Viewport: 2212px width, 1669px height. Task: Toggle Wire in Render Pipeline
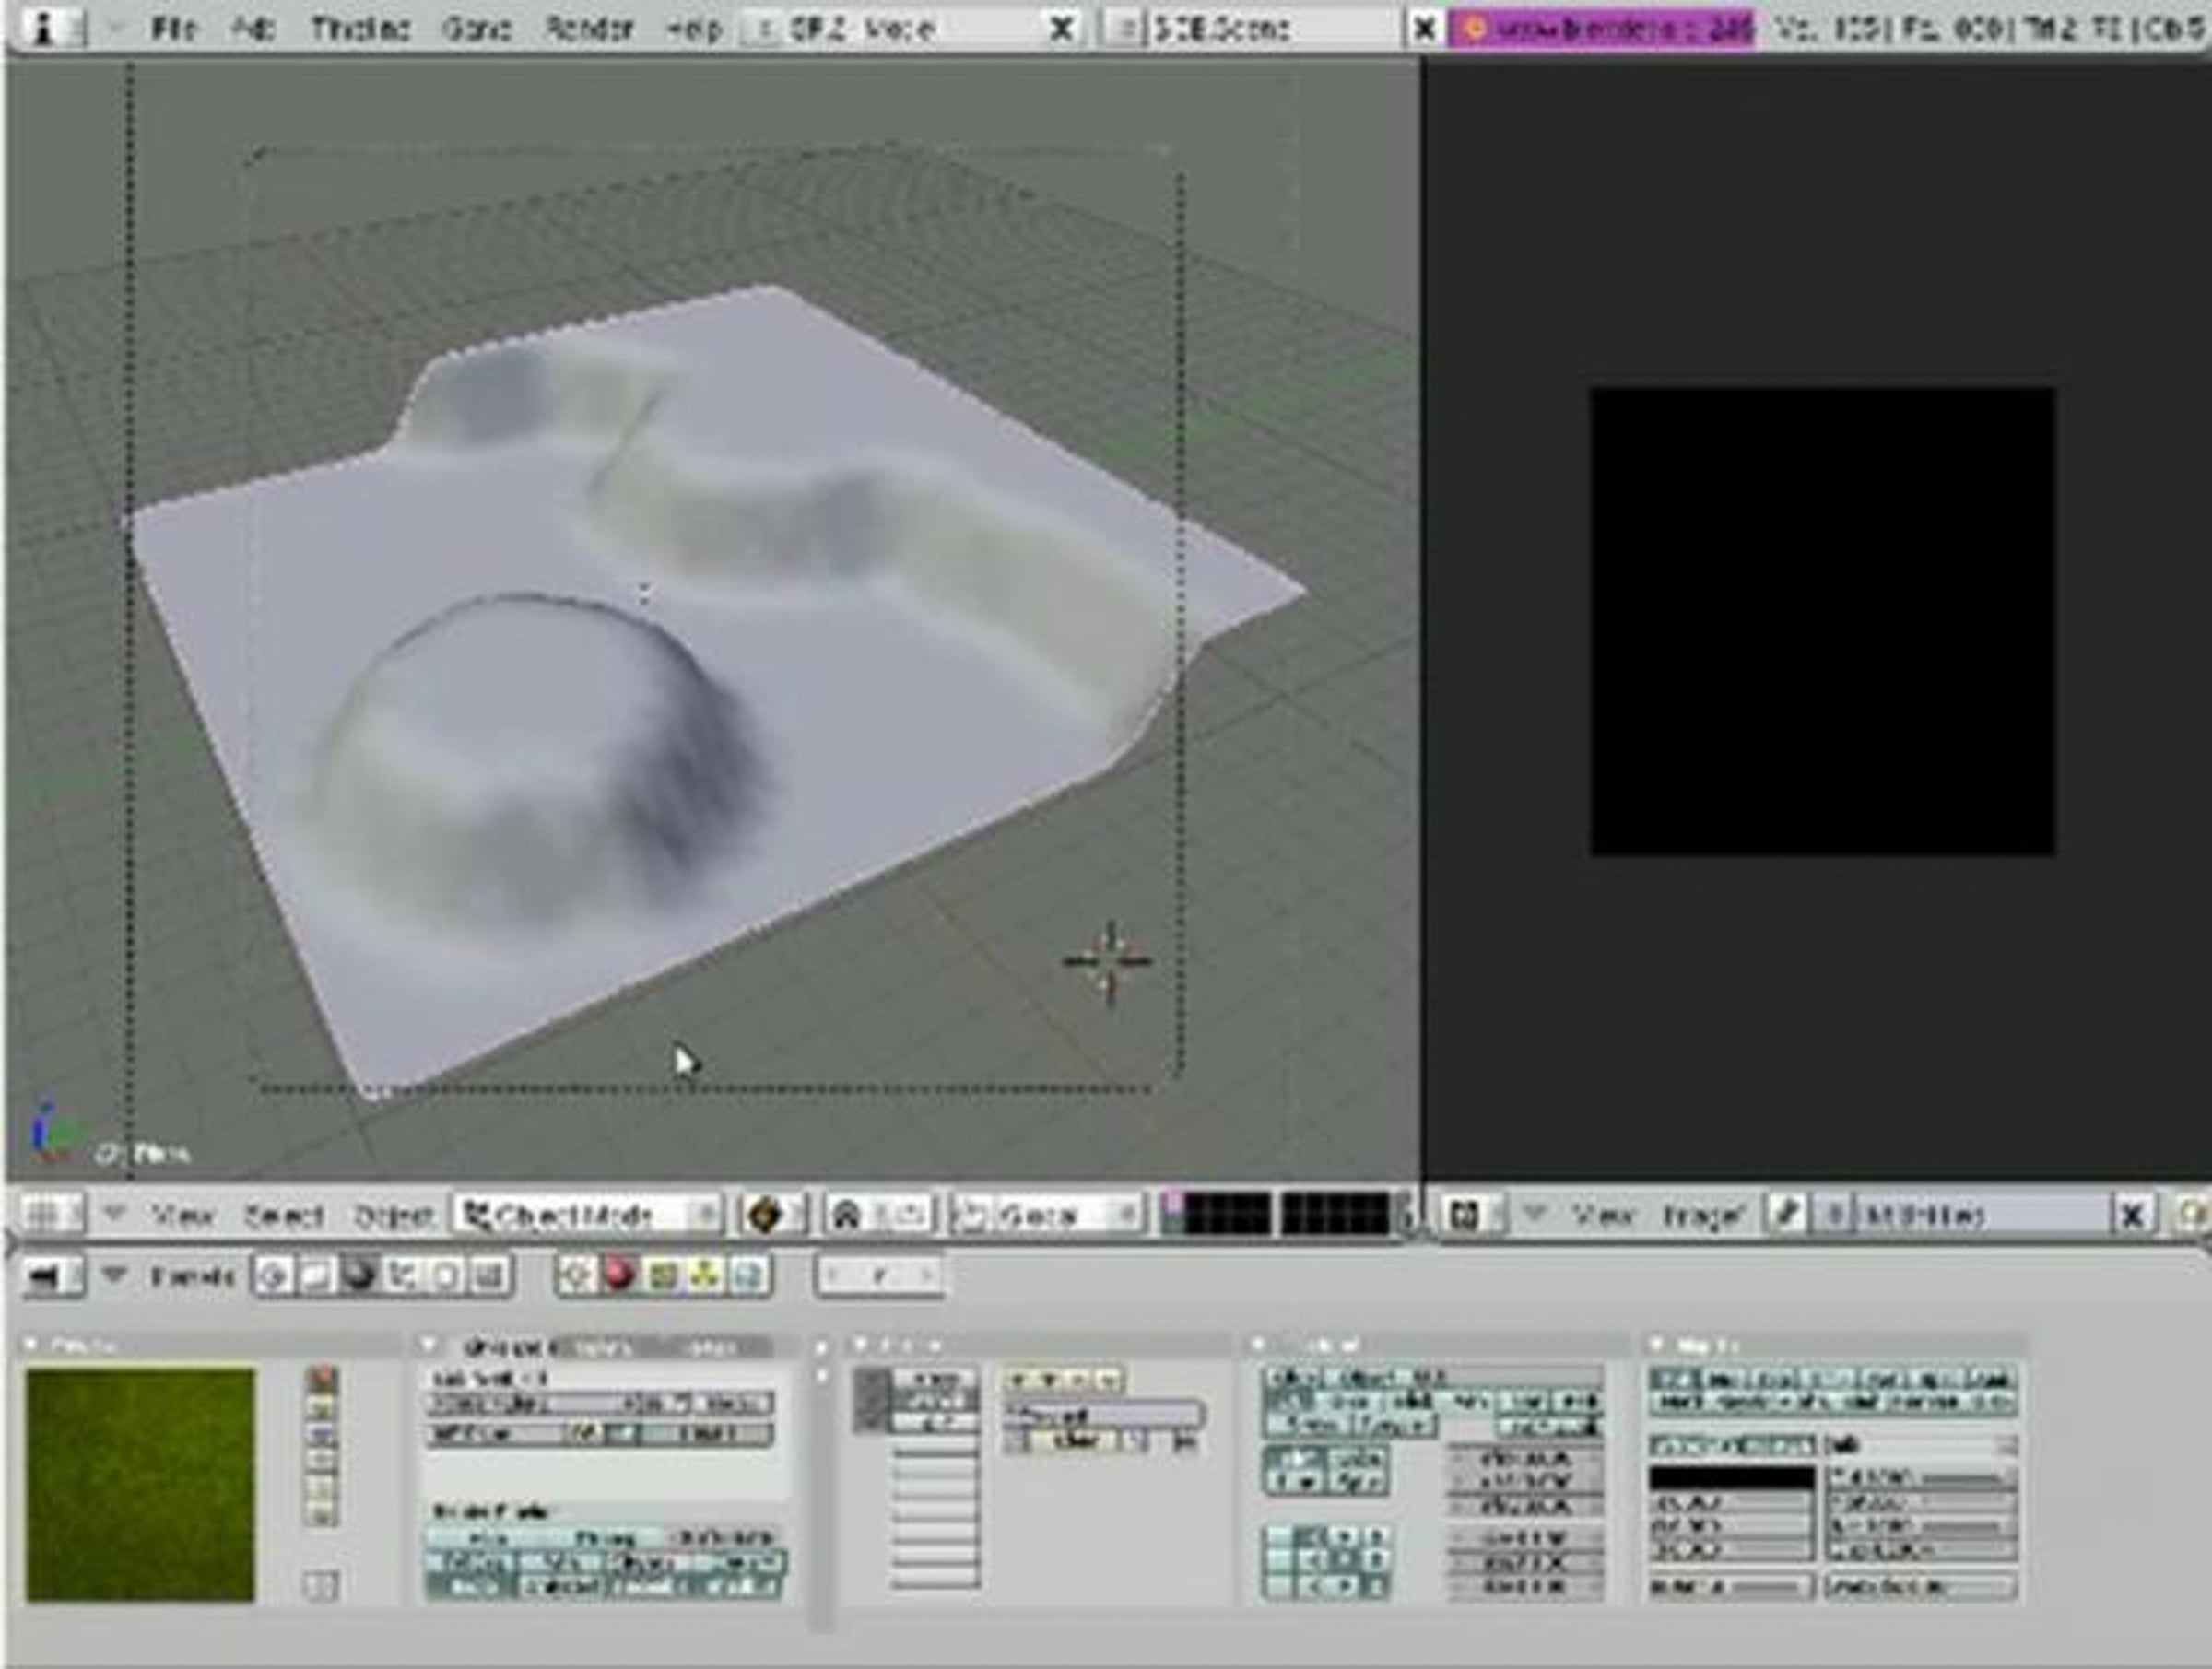(x=563, y=1563)
